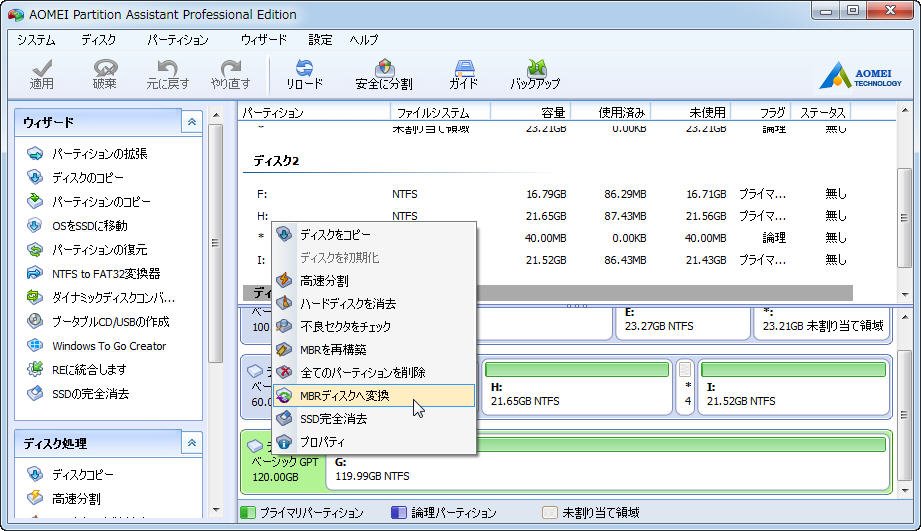Click the プロパティ context menu info icon
The image size is (921, 531).
point(284,442)
